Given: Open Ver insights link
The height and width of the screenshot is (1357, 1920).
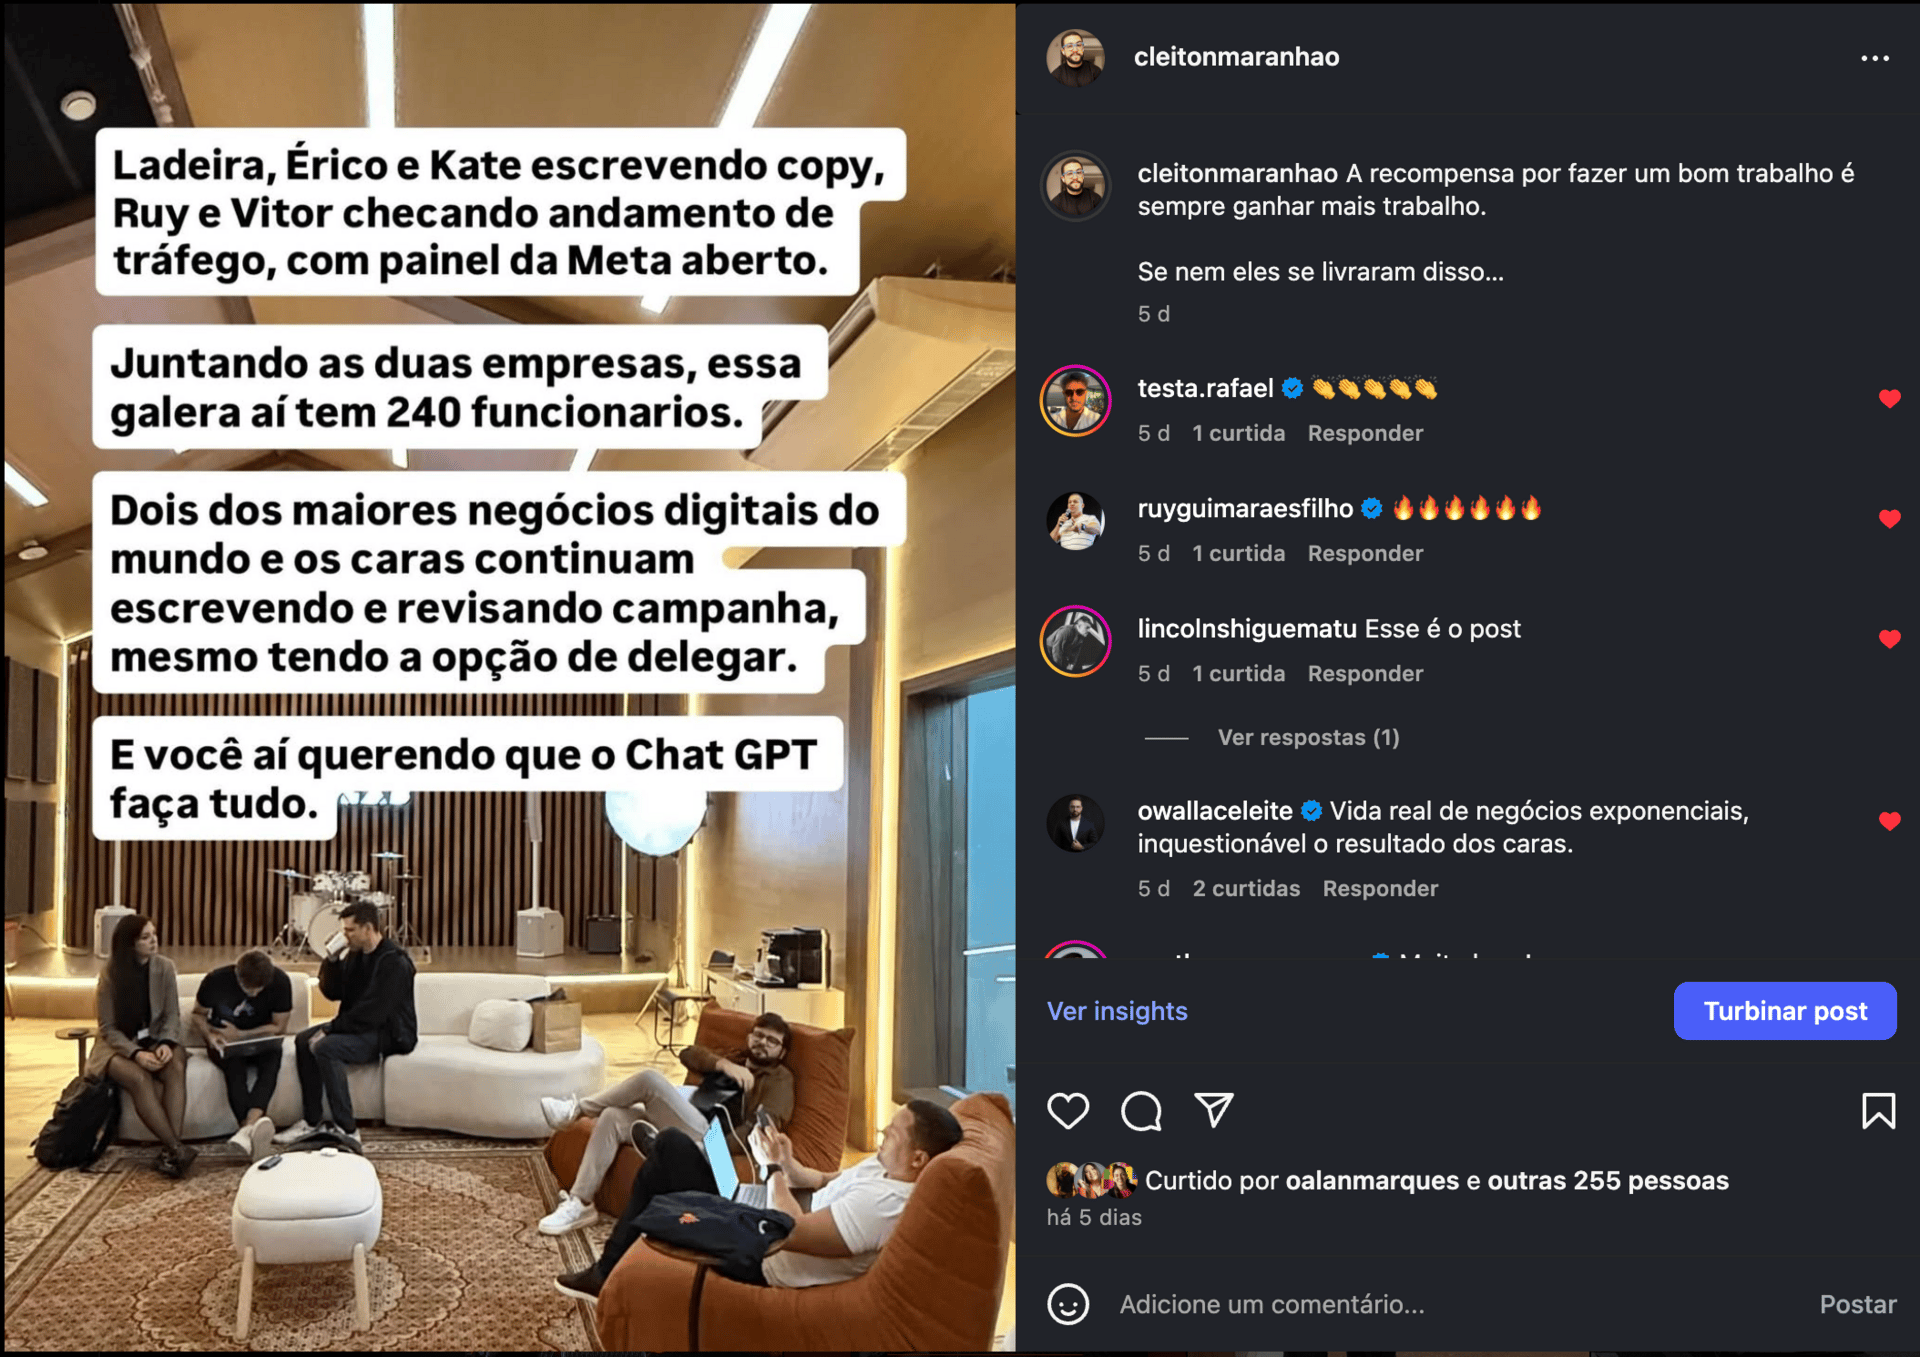Looking at the screenshot, I should [x=1117, y=1011].
